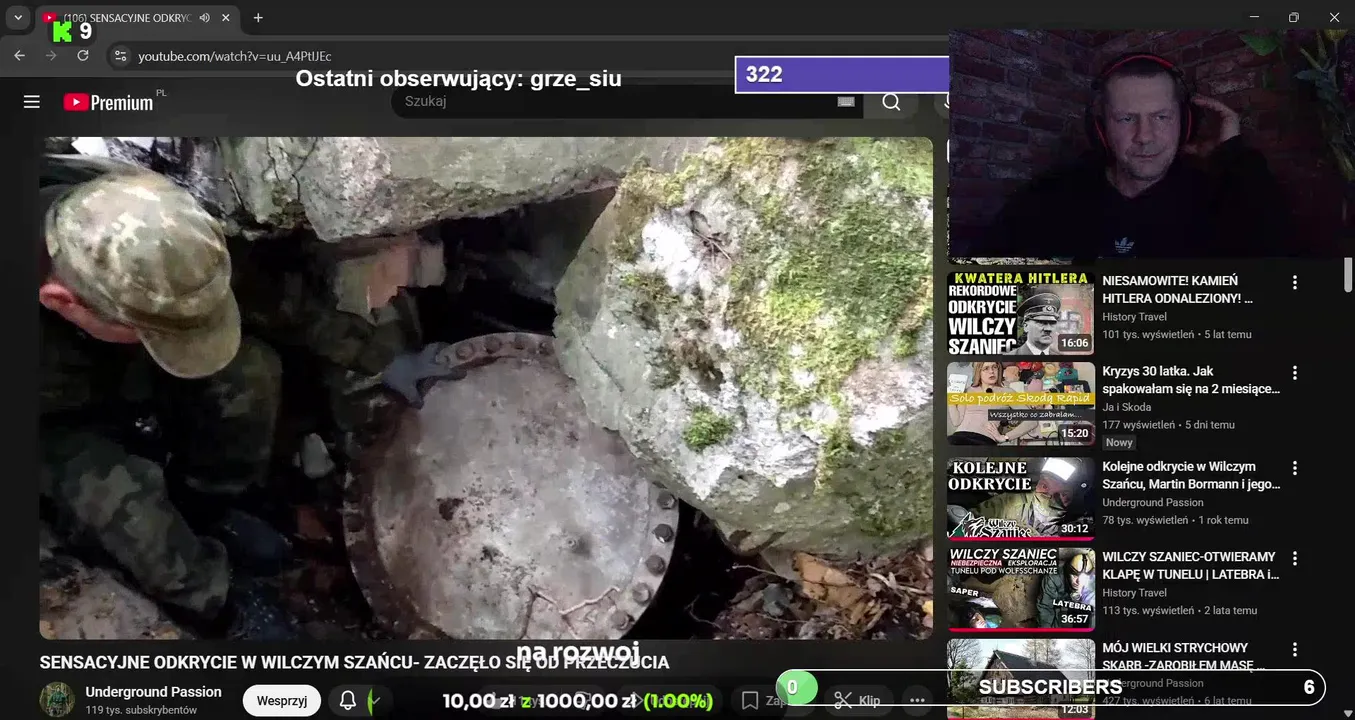Open Wilczy Szaniec tunnel thumbnail 36:57
The image size is (1355, 720).
point(1021,588)
